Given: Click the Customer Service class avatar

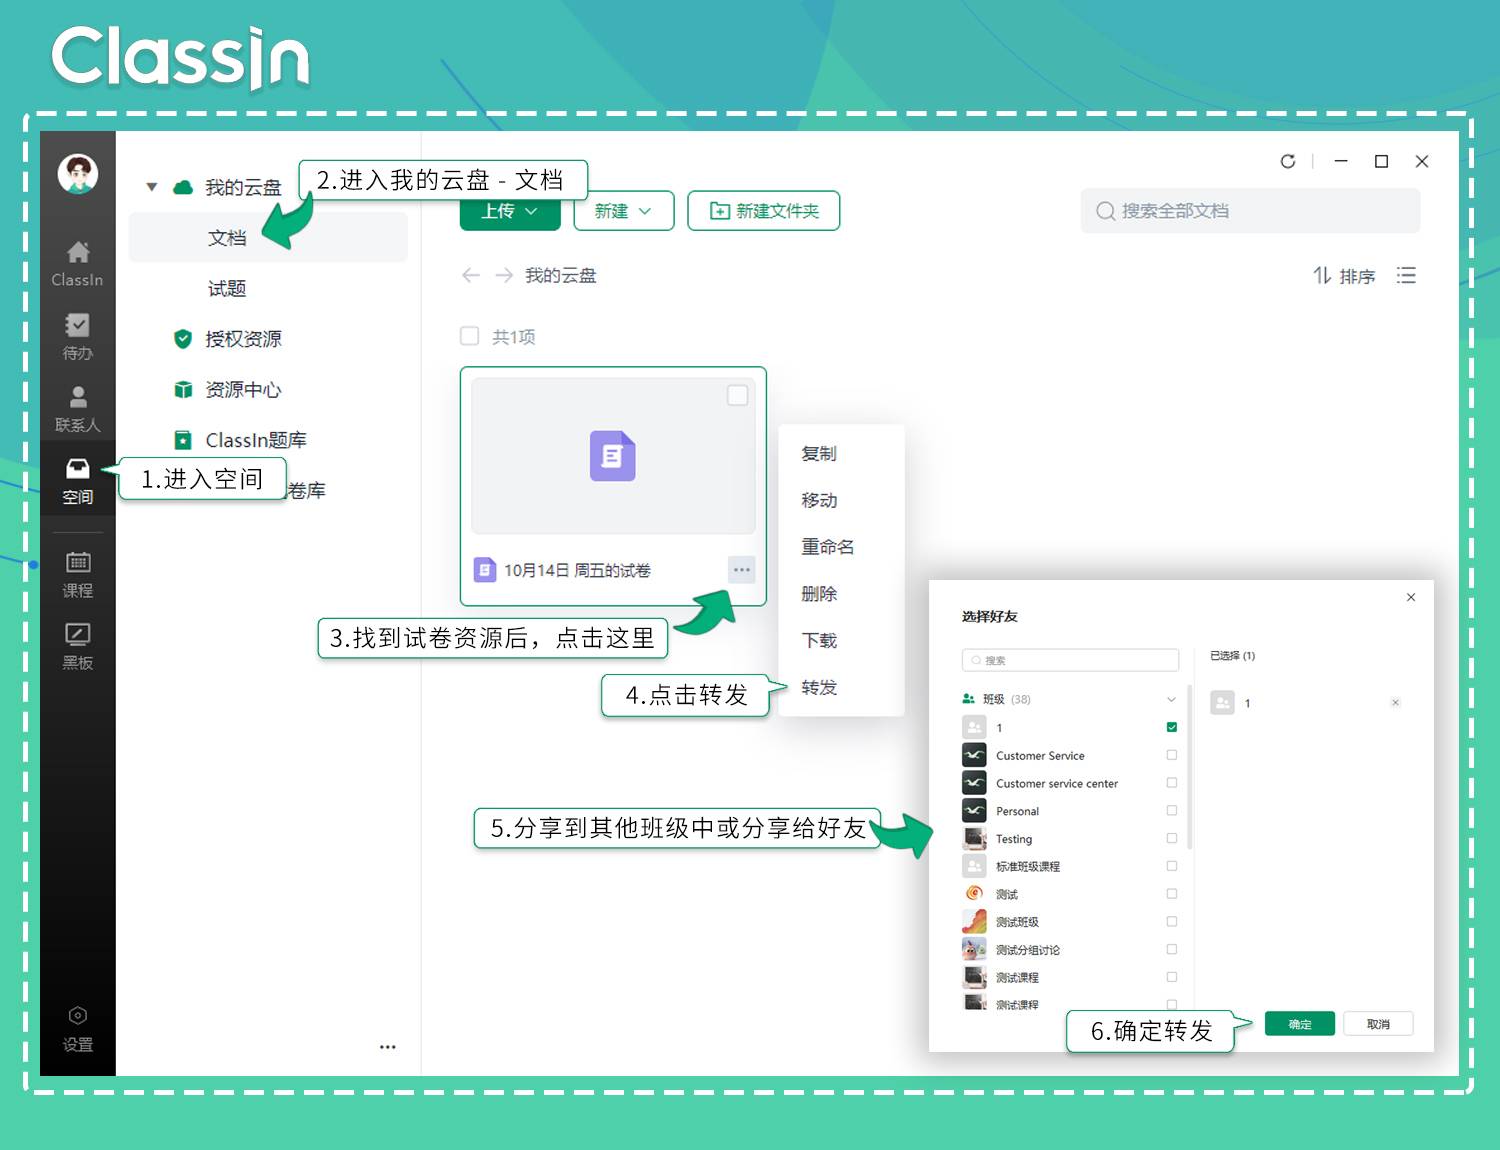Looking at the screenshot, I should tap(974, 755).
